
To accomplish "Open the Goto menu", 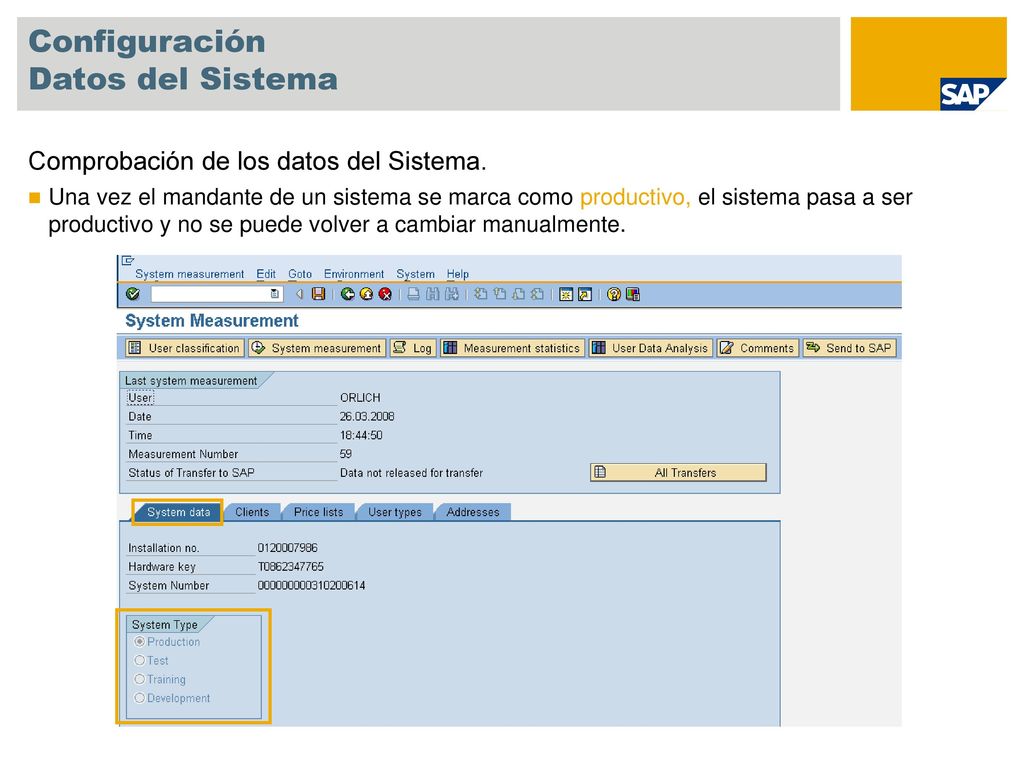I will click(x=300, y=274).
